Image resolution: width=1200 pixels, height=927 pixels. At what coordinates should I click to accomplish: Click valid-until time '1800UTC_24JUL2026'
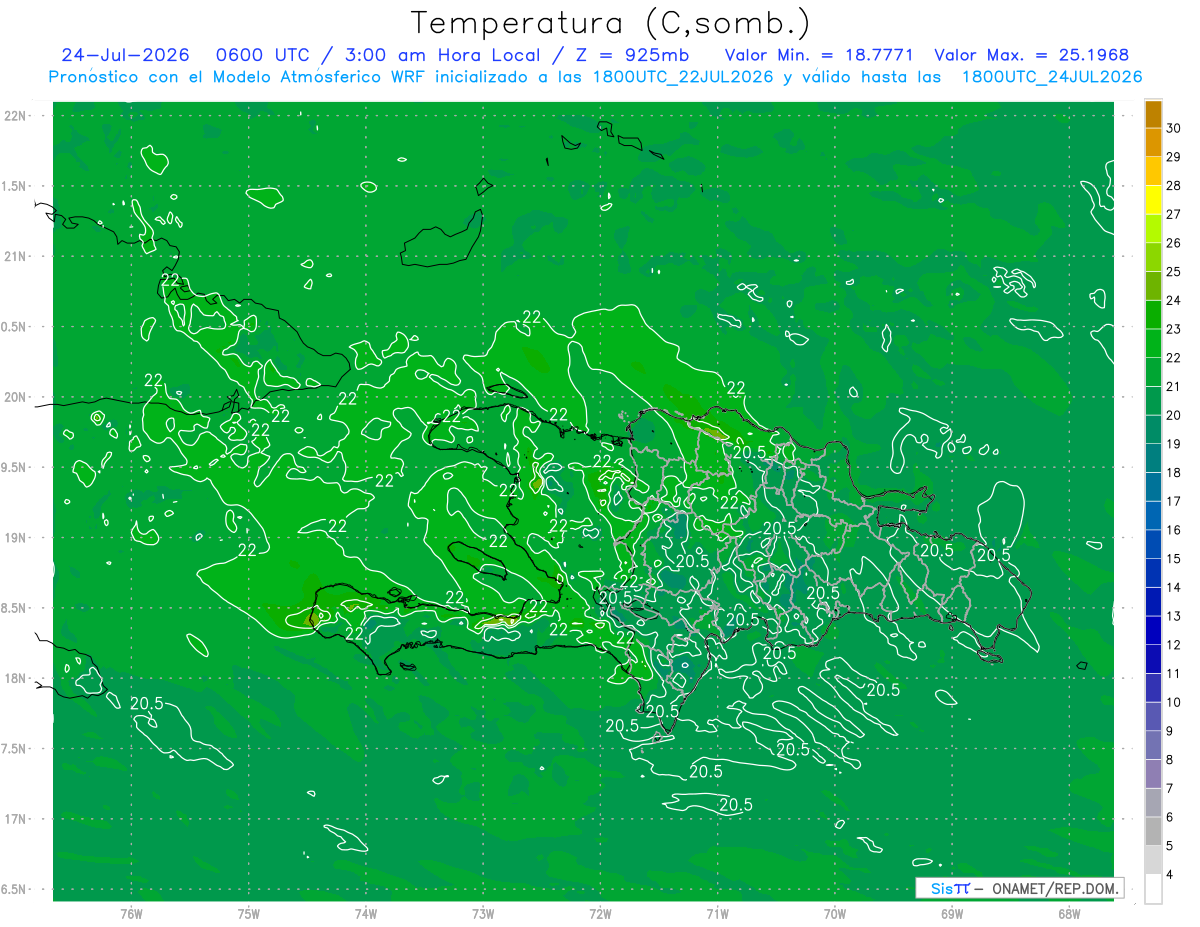1052,77
